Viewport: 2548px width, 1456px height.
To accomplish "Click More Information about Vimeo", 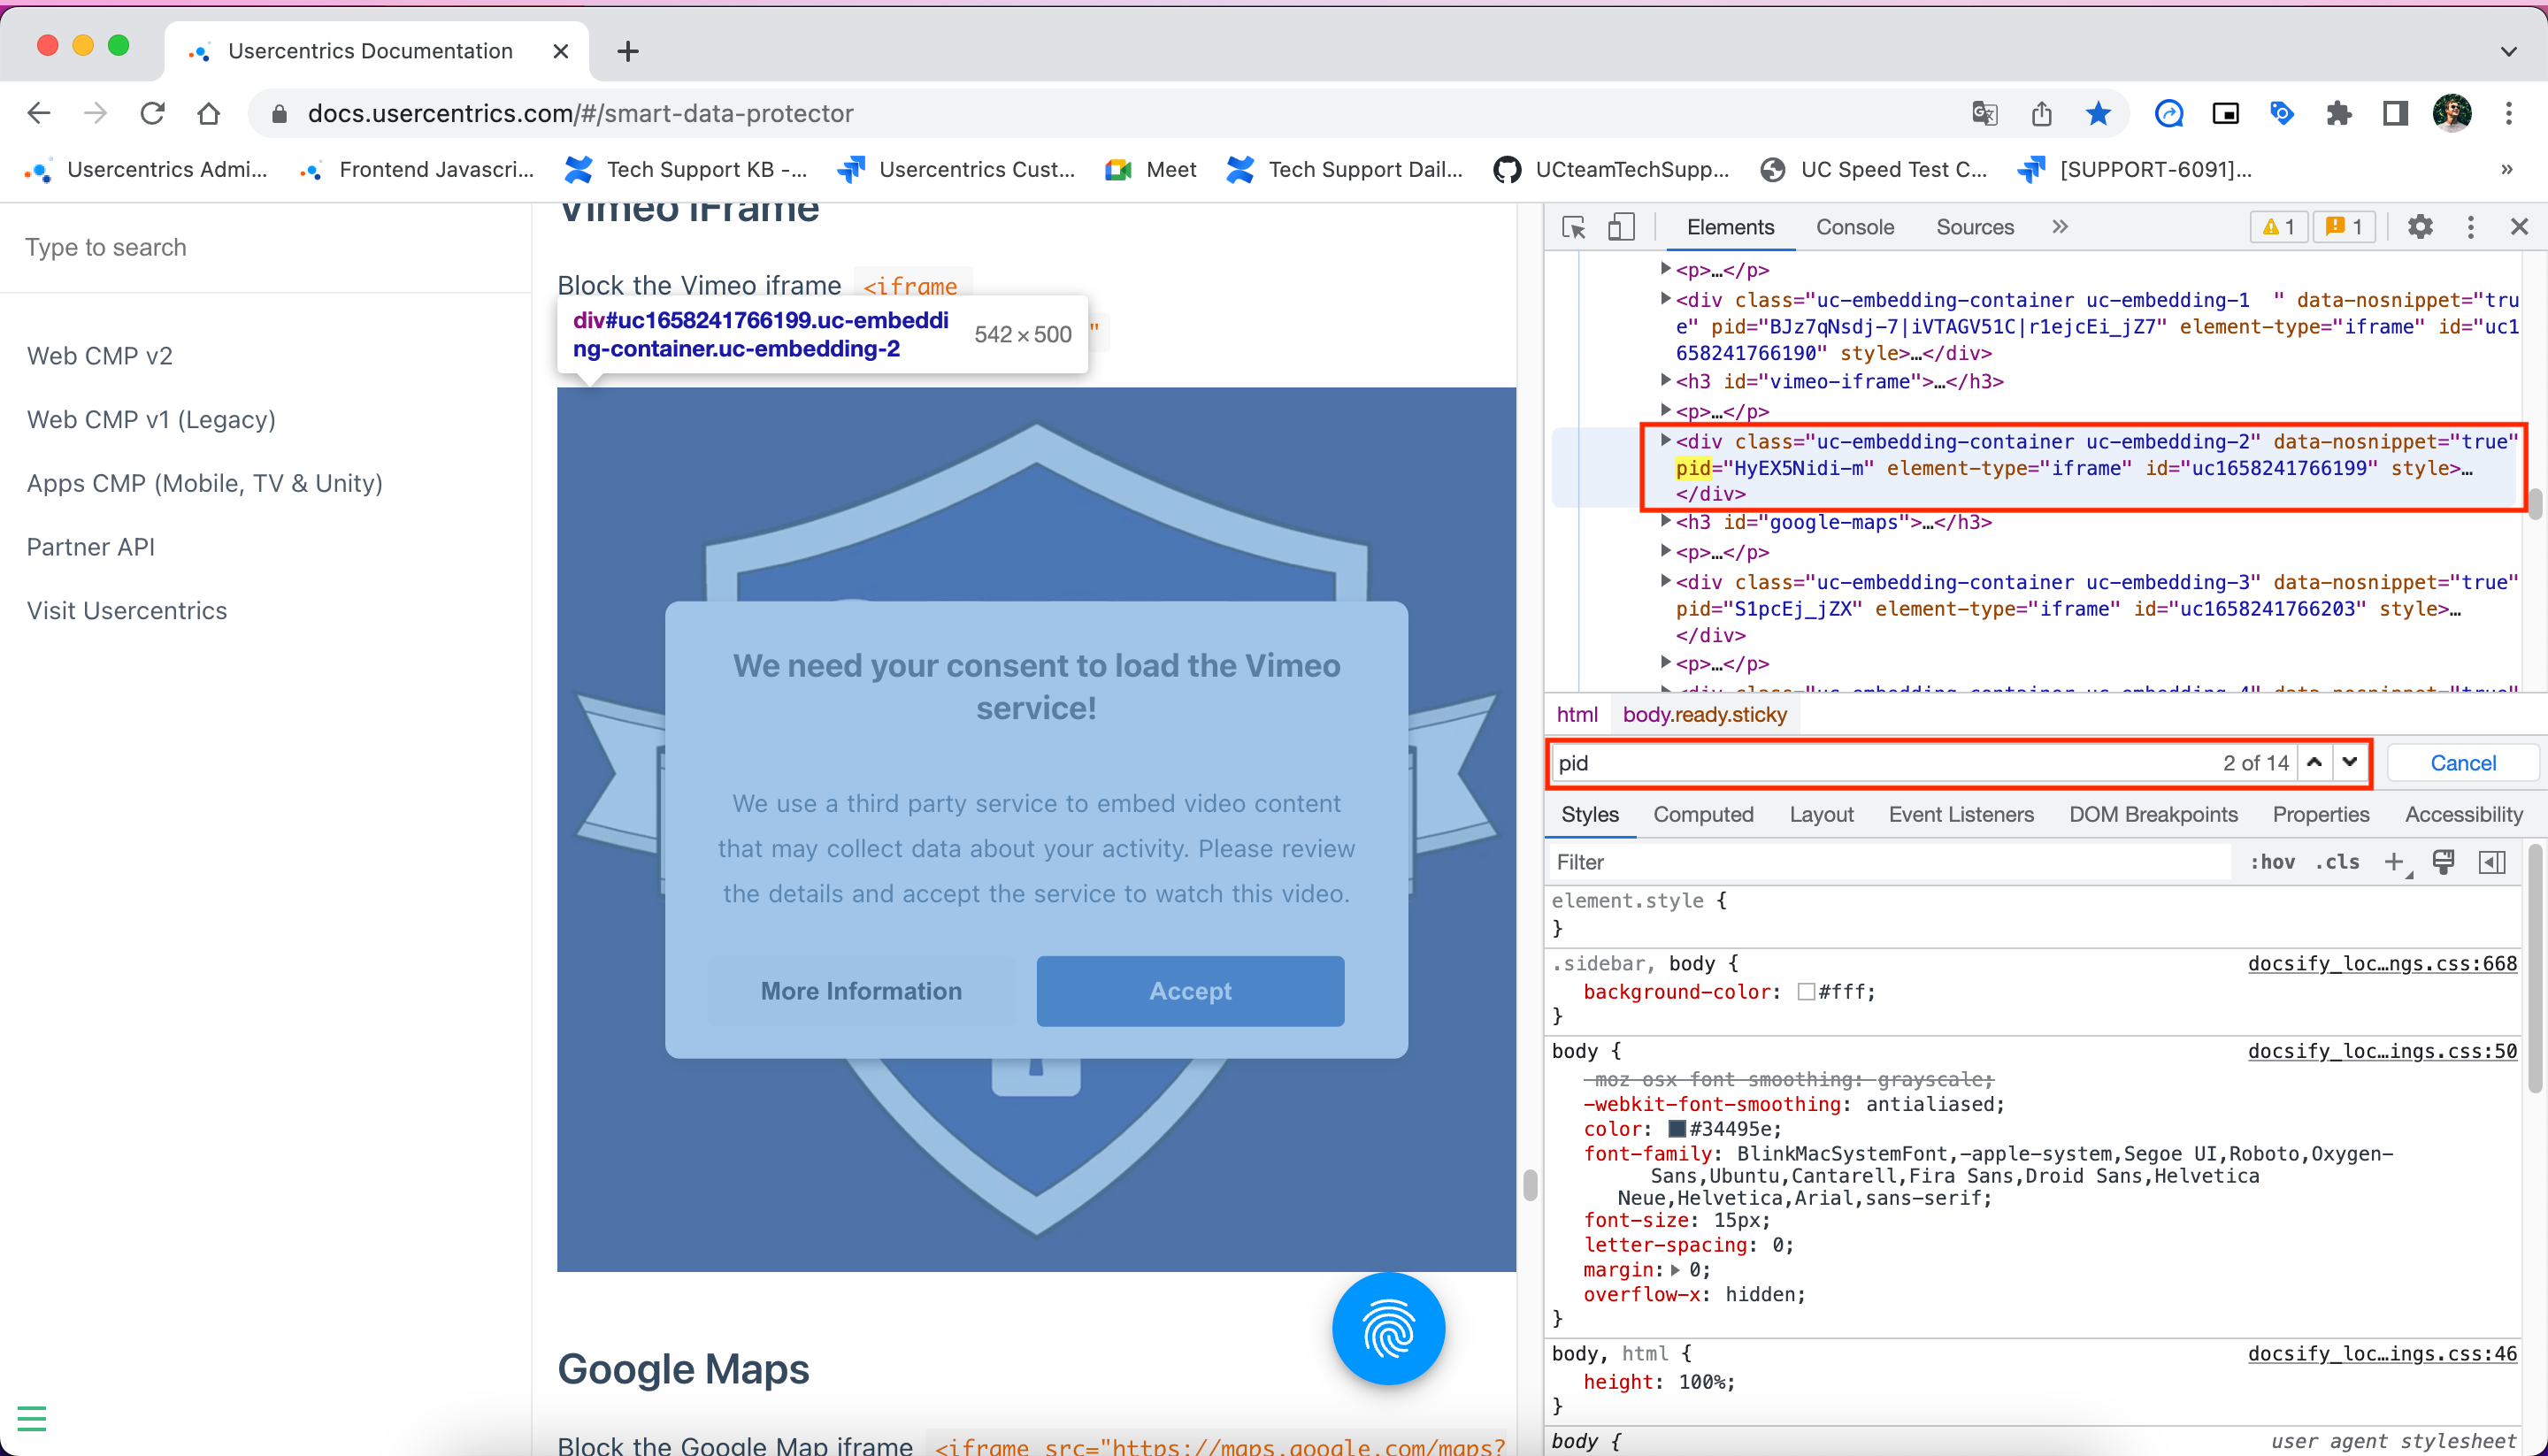I will pyautogui.click(x=861, y=991).
